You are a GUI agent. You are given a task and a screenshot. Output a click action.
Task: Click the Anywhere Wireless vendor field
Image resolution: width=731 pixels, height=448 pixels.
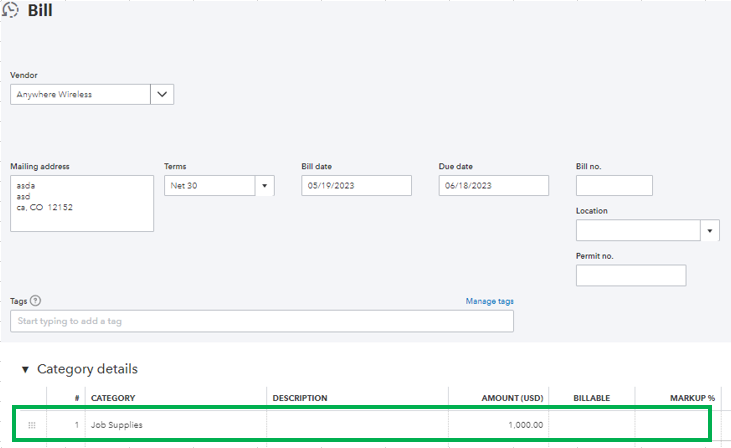80,94
